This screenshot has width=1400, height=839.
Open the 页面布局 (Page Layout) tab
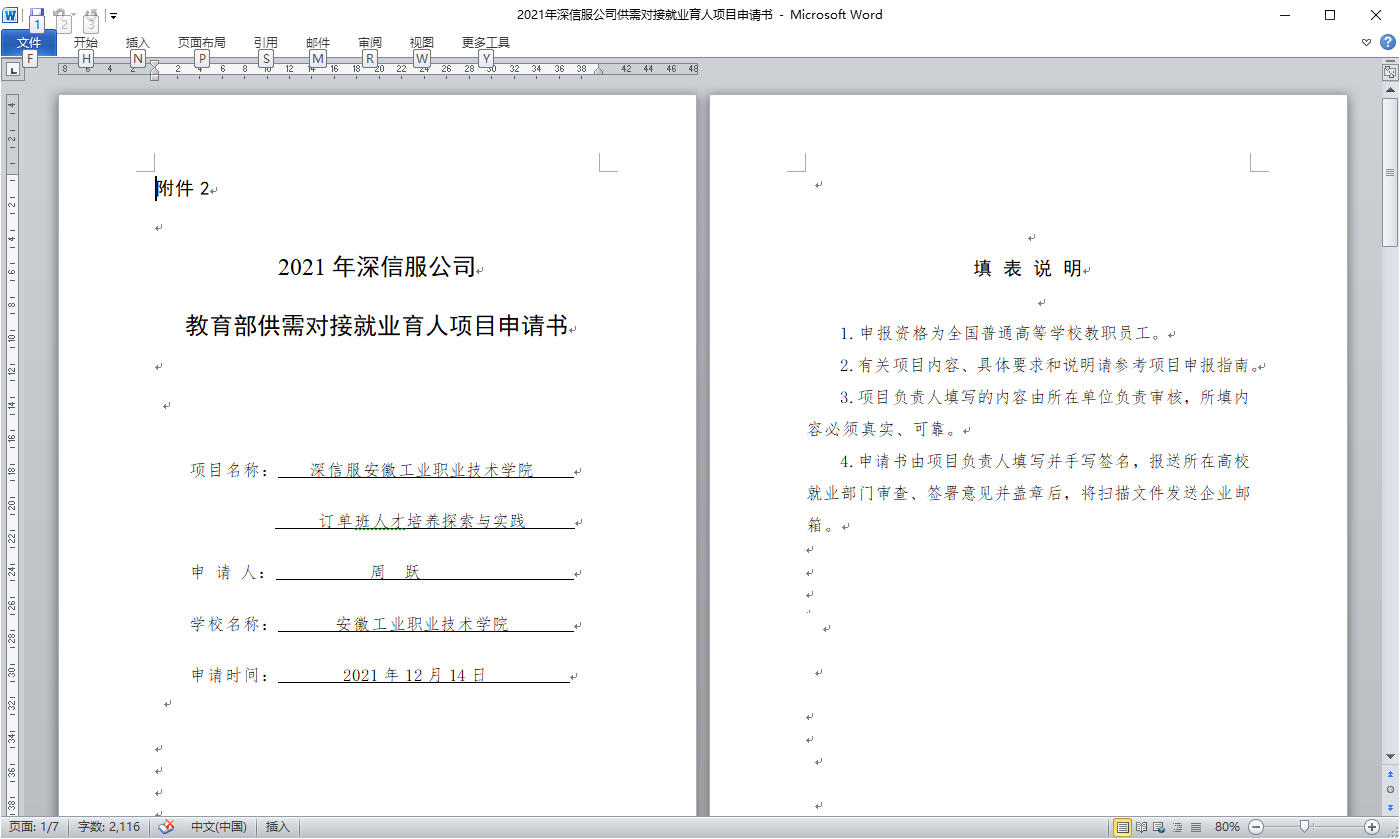pos(201,43)
